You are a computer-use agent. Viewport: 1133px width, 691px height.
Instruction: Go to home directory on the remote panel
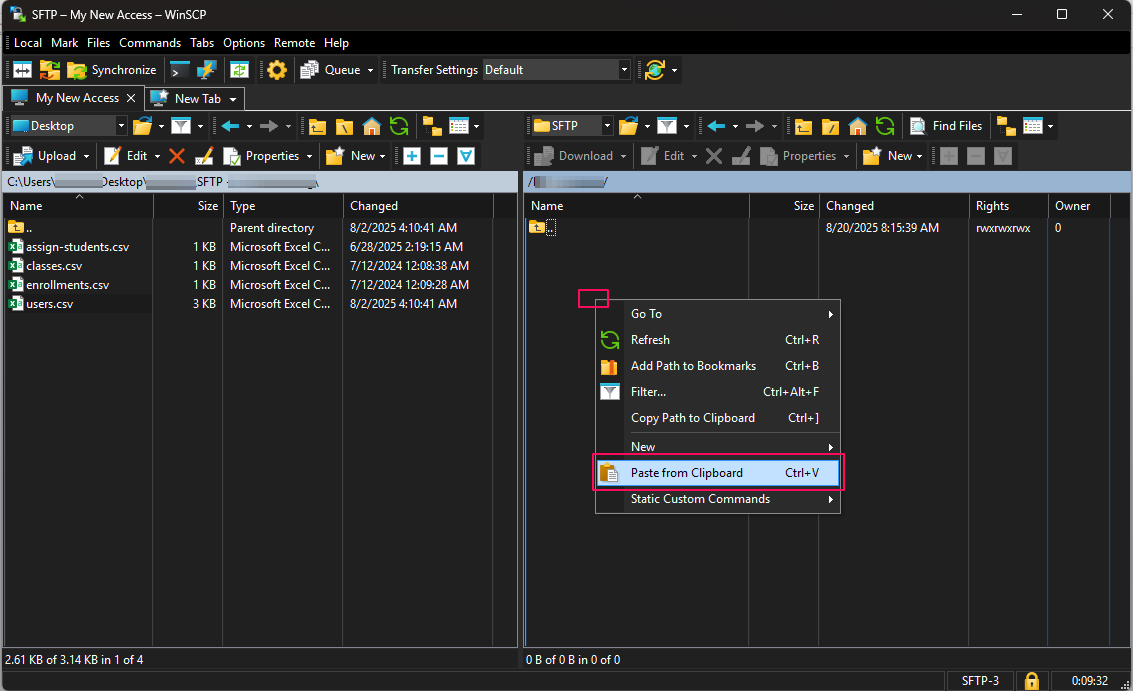(x=857, y=125)
